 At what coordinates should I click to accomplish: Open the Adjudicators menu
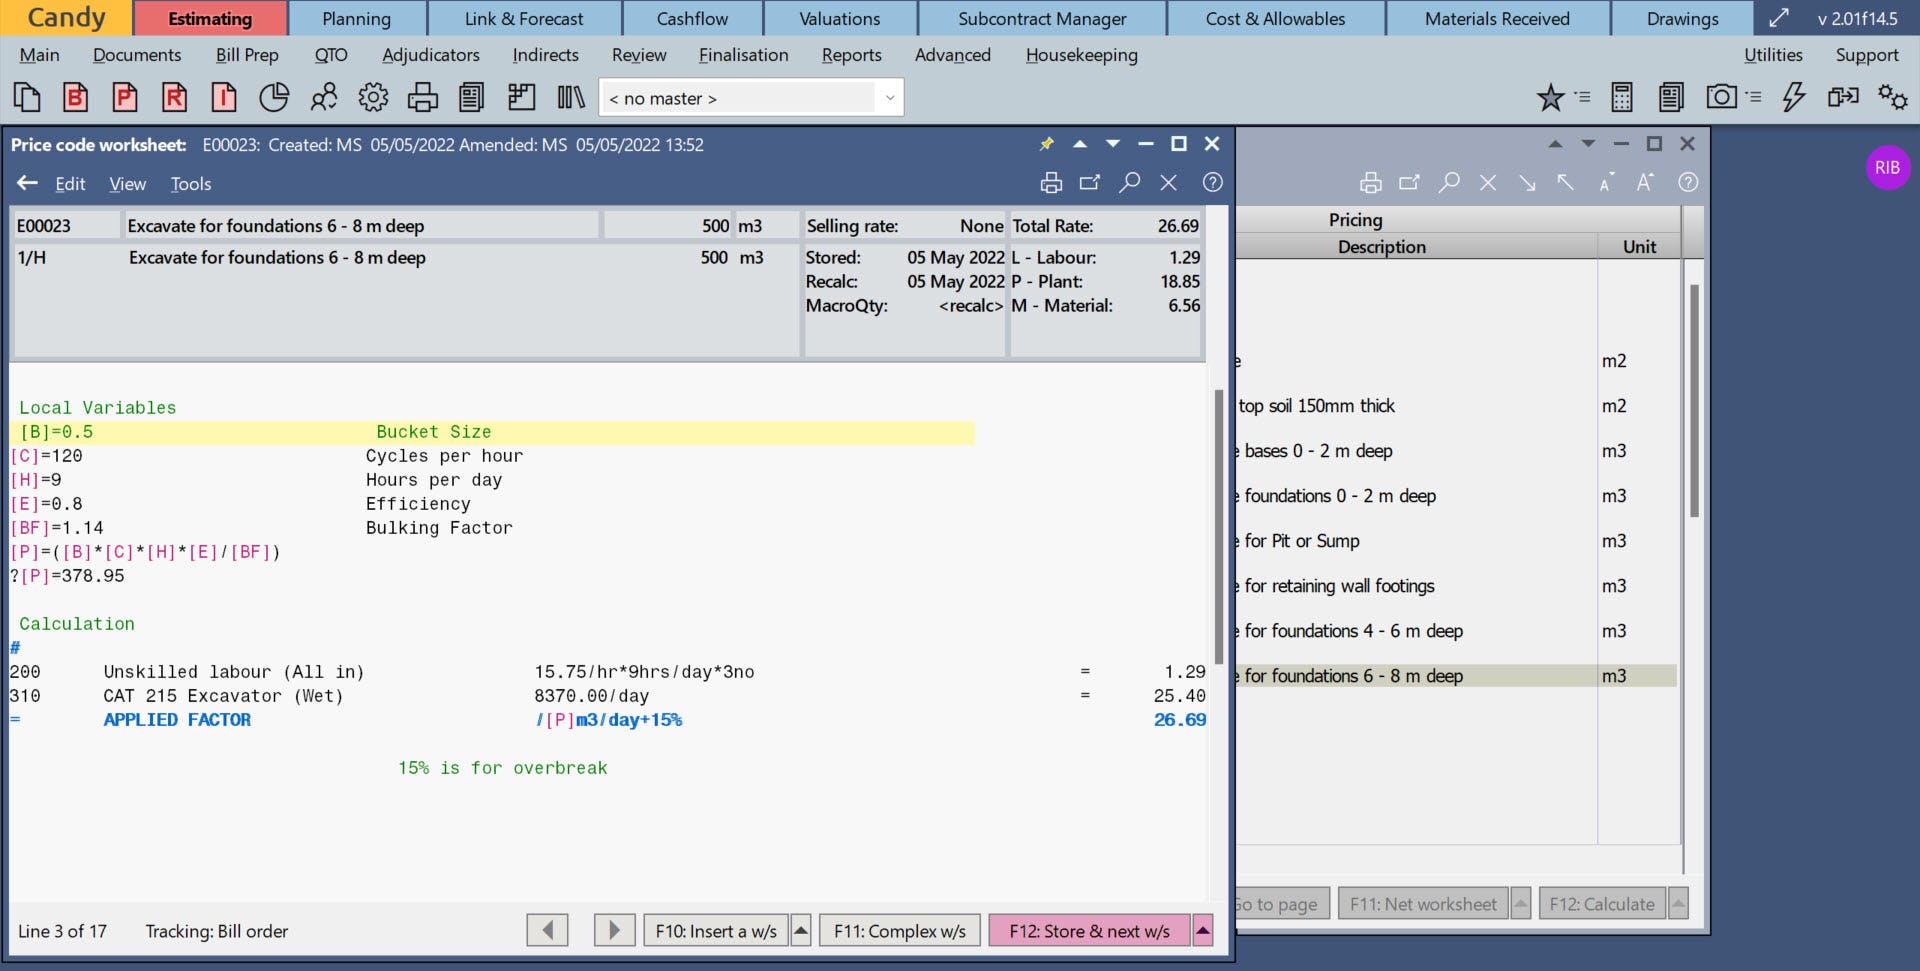(x=431, y=55)
